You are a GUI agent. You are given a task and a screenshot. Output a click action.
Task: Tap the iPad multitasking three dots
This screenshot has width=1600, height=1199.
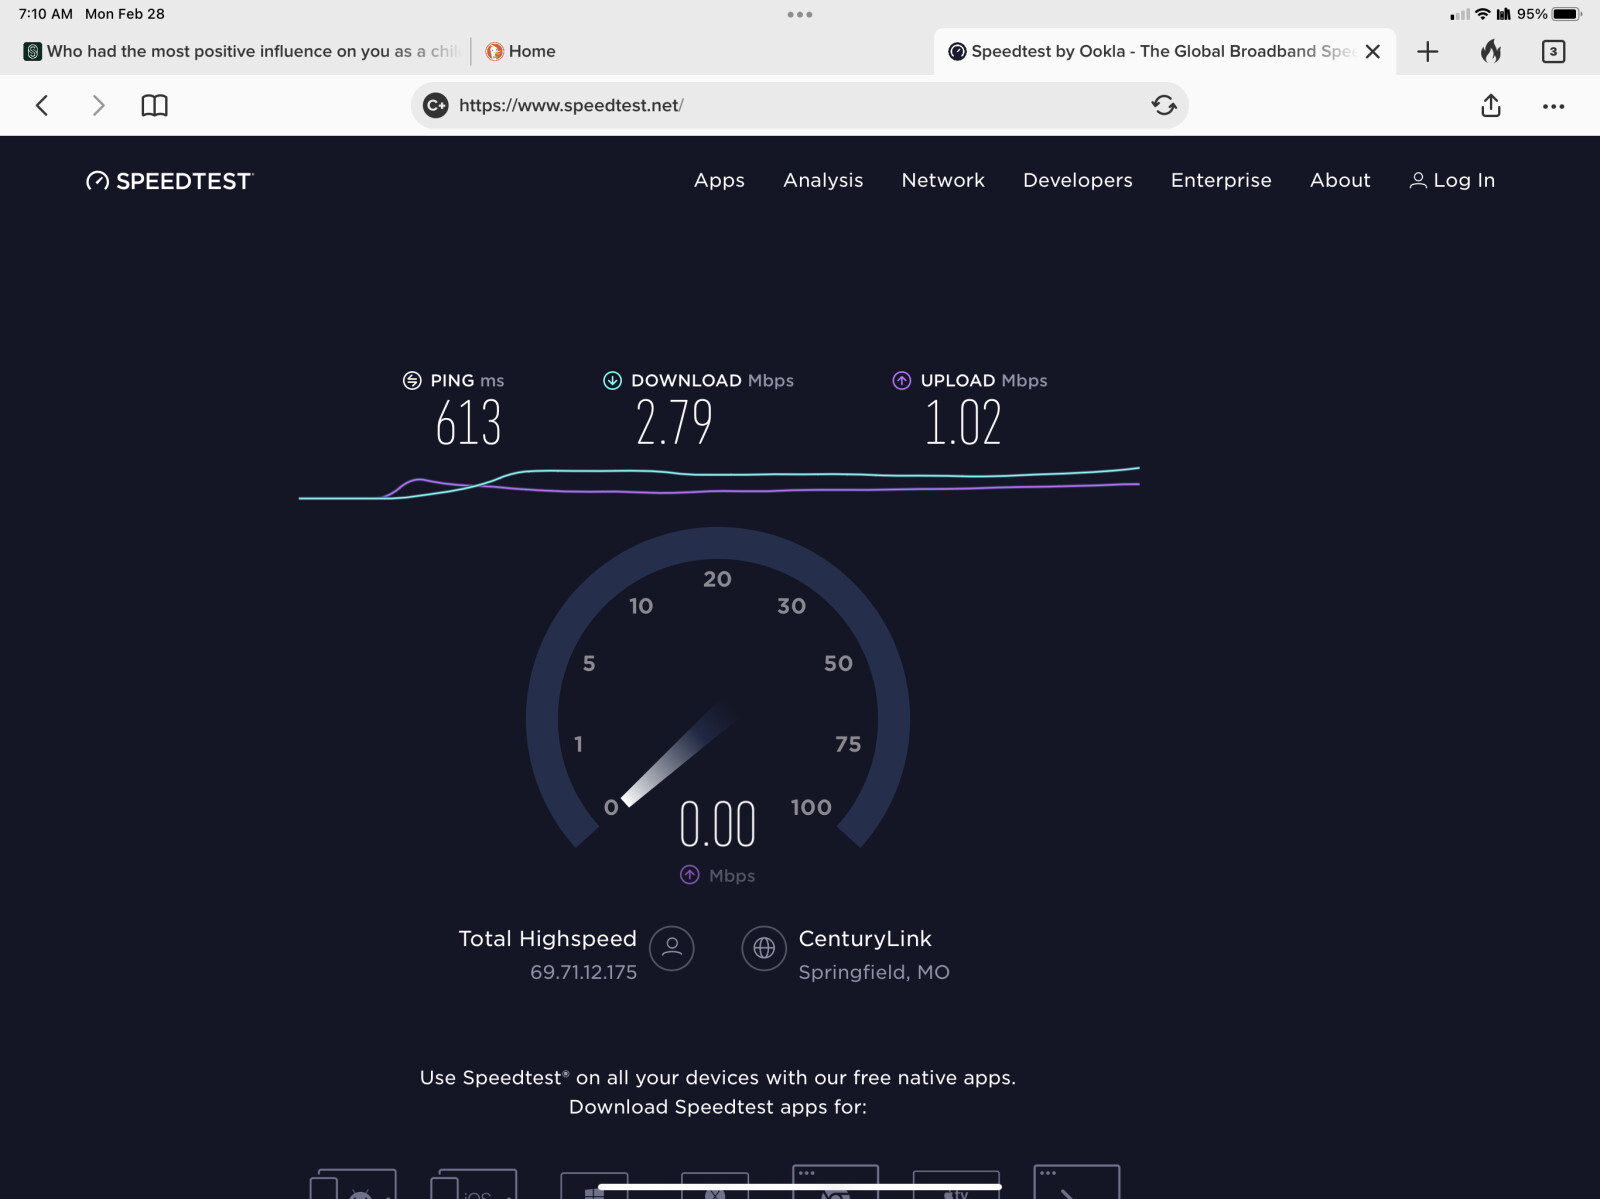coord(799,14)
